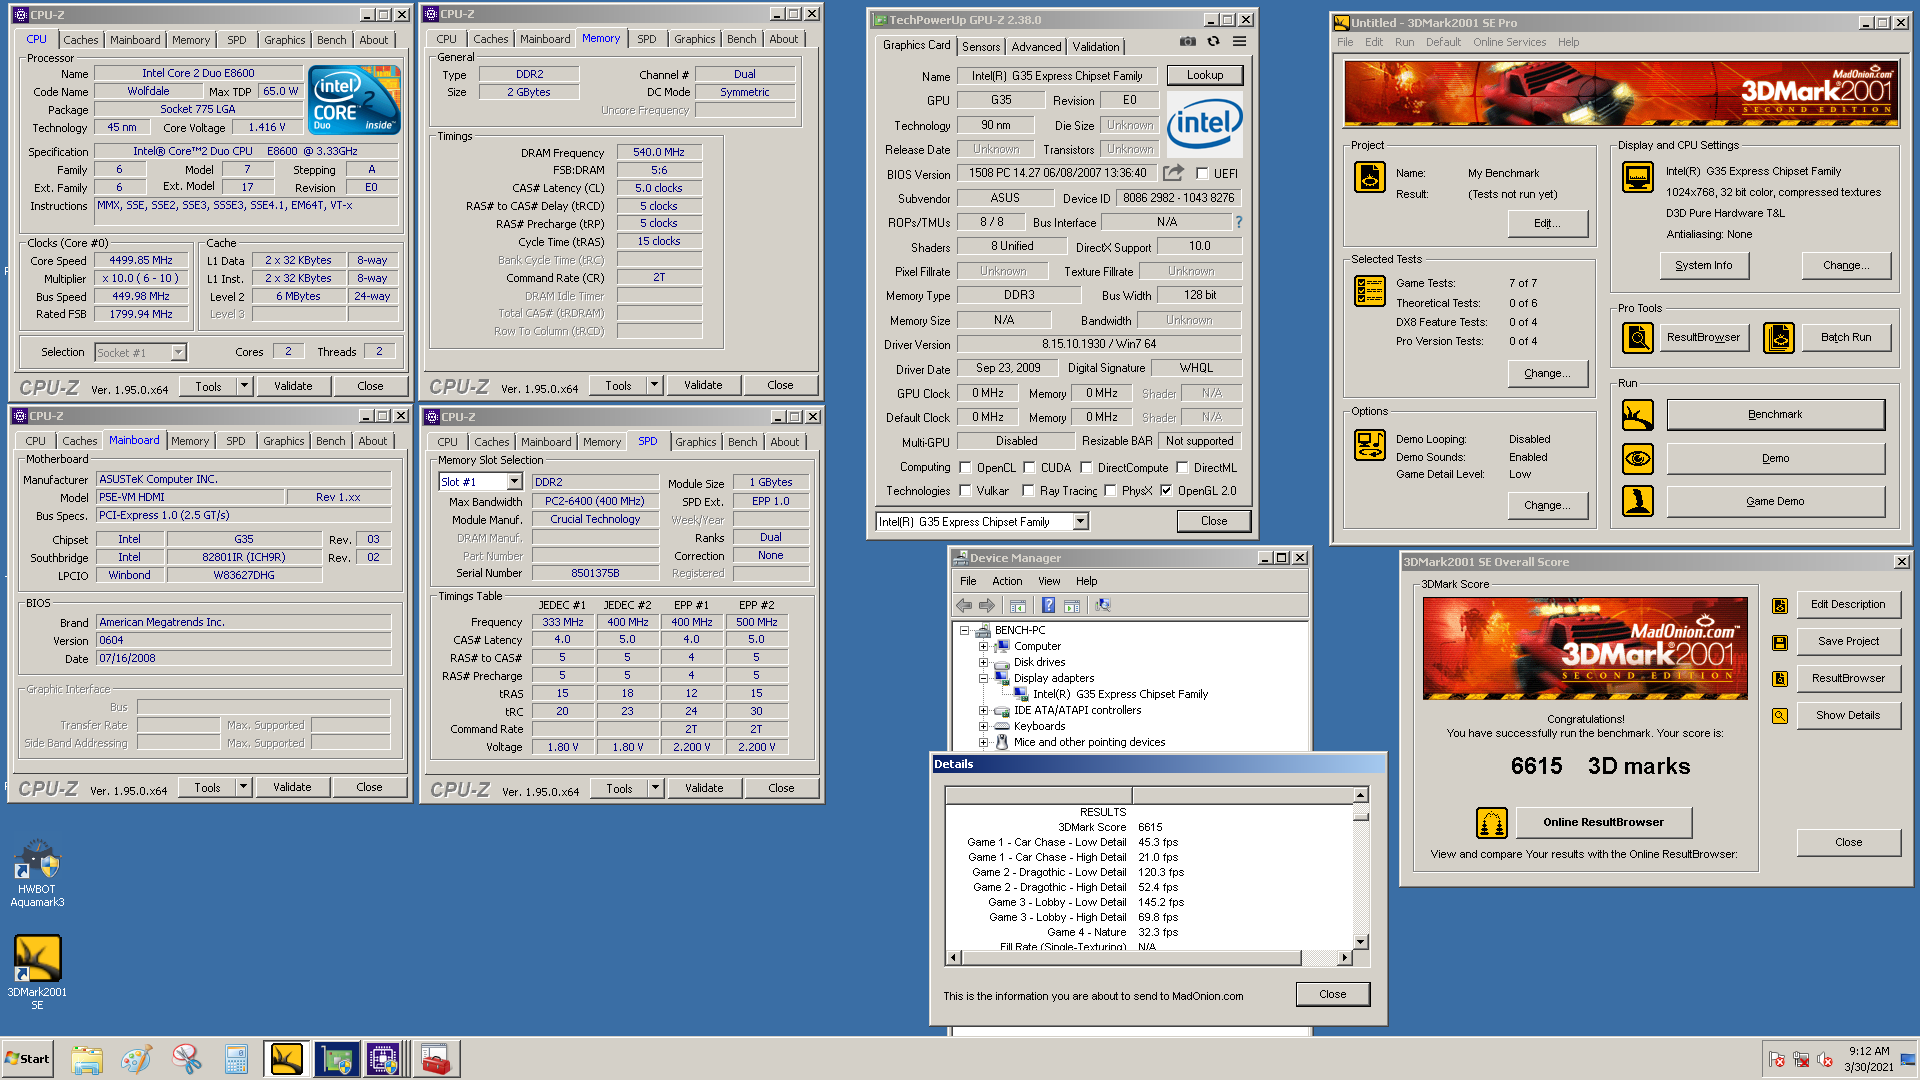Click Close in the Details dialog
Screen dimensions: 1920x1080
(x=1332, y=994)
